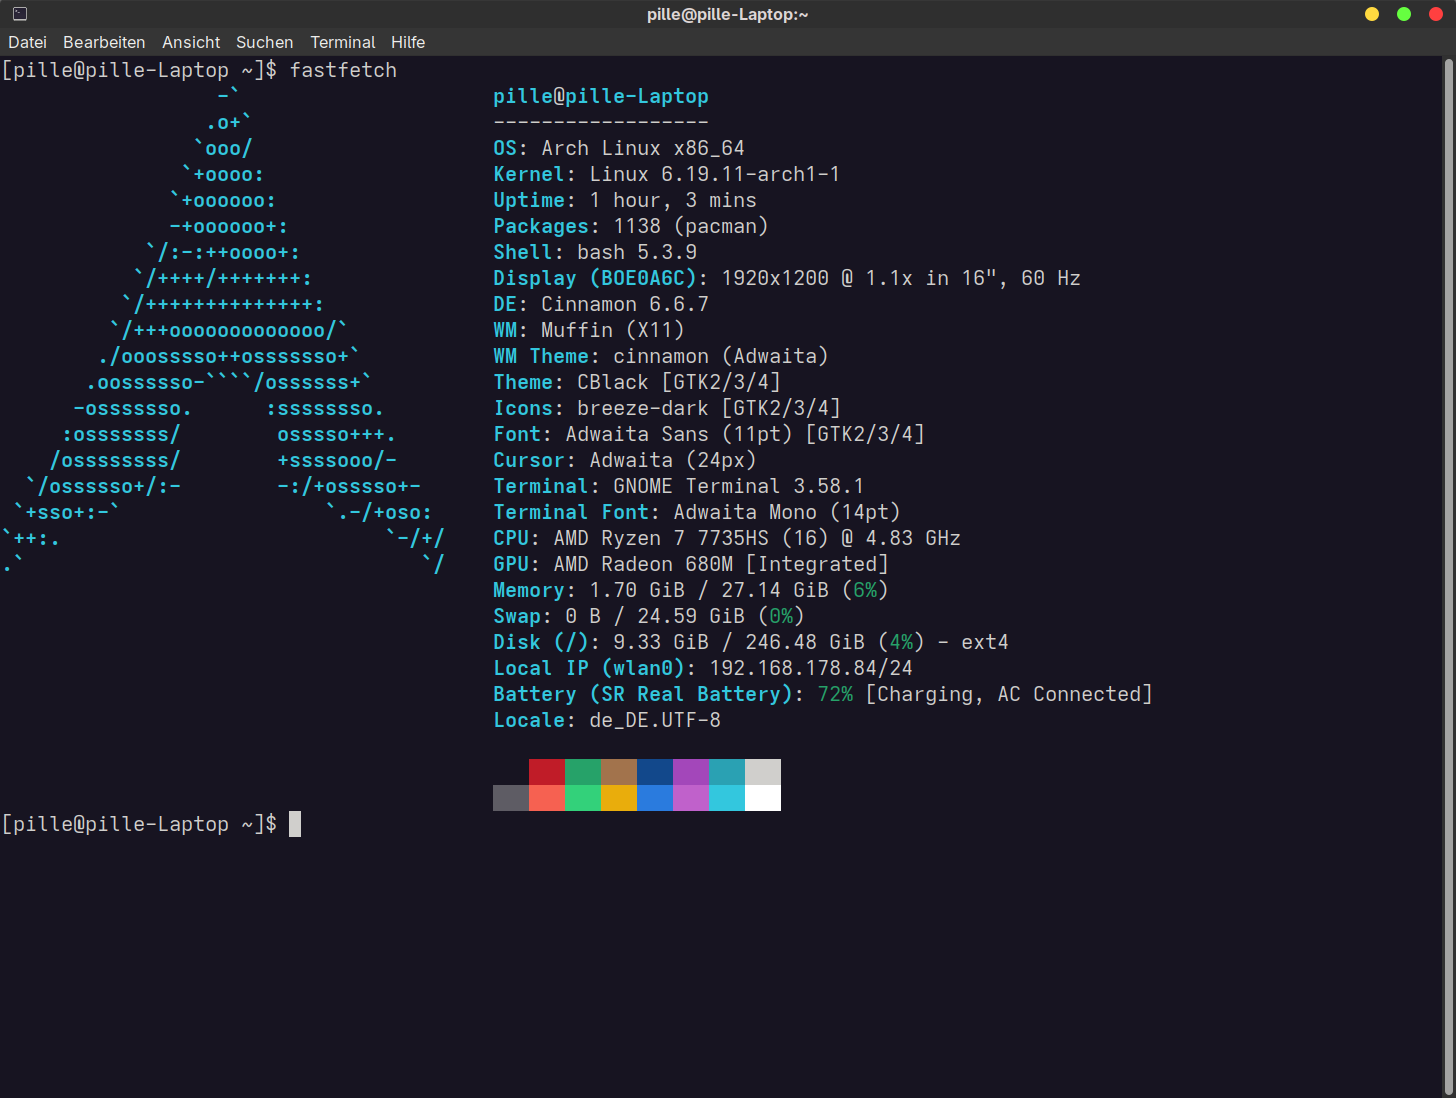Image resolution: width=1456 pixels, height=1098 pixels.
Task: Open the Hilfe menu
Action: point(408,42)
